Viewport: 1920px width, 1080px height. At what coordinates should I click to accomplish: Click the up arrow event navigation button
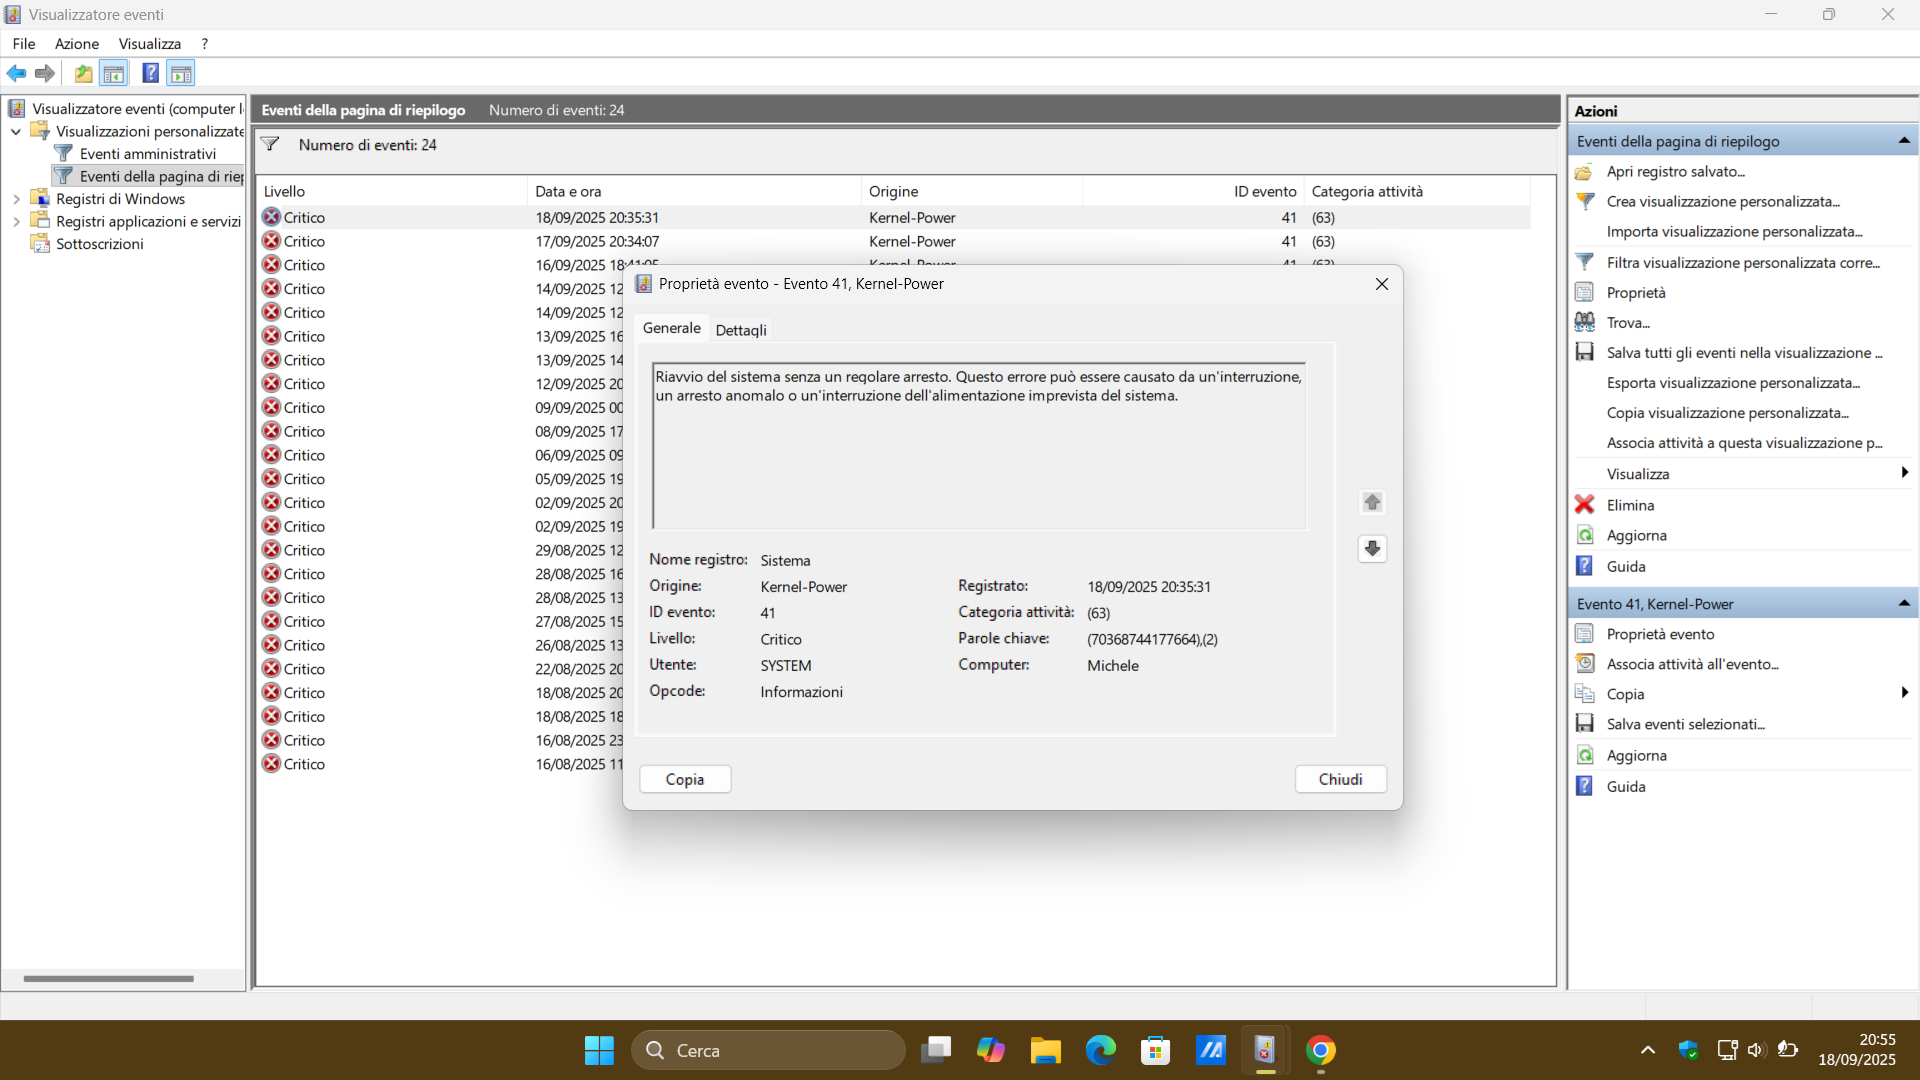(1372, 502)
